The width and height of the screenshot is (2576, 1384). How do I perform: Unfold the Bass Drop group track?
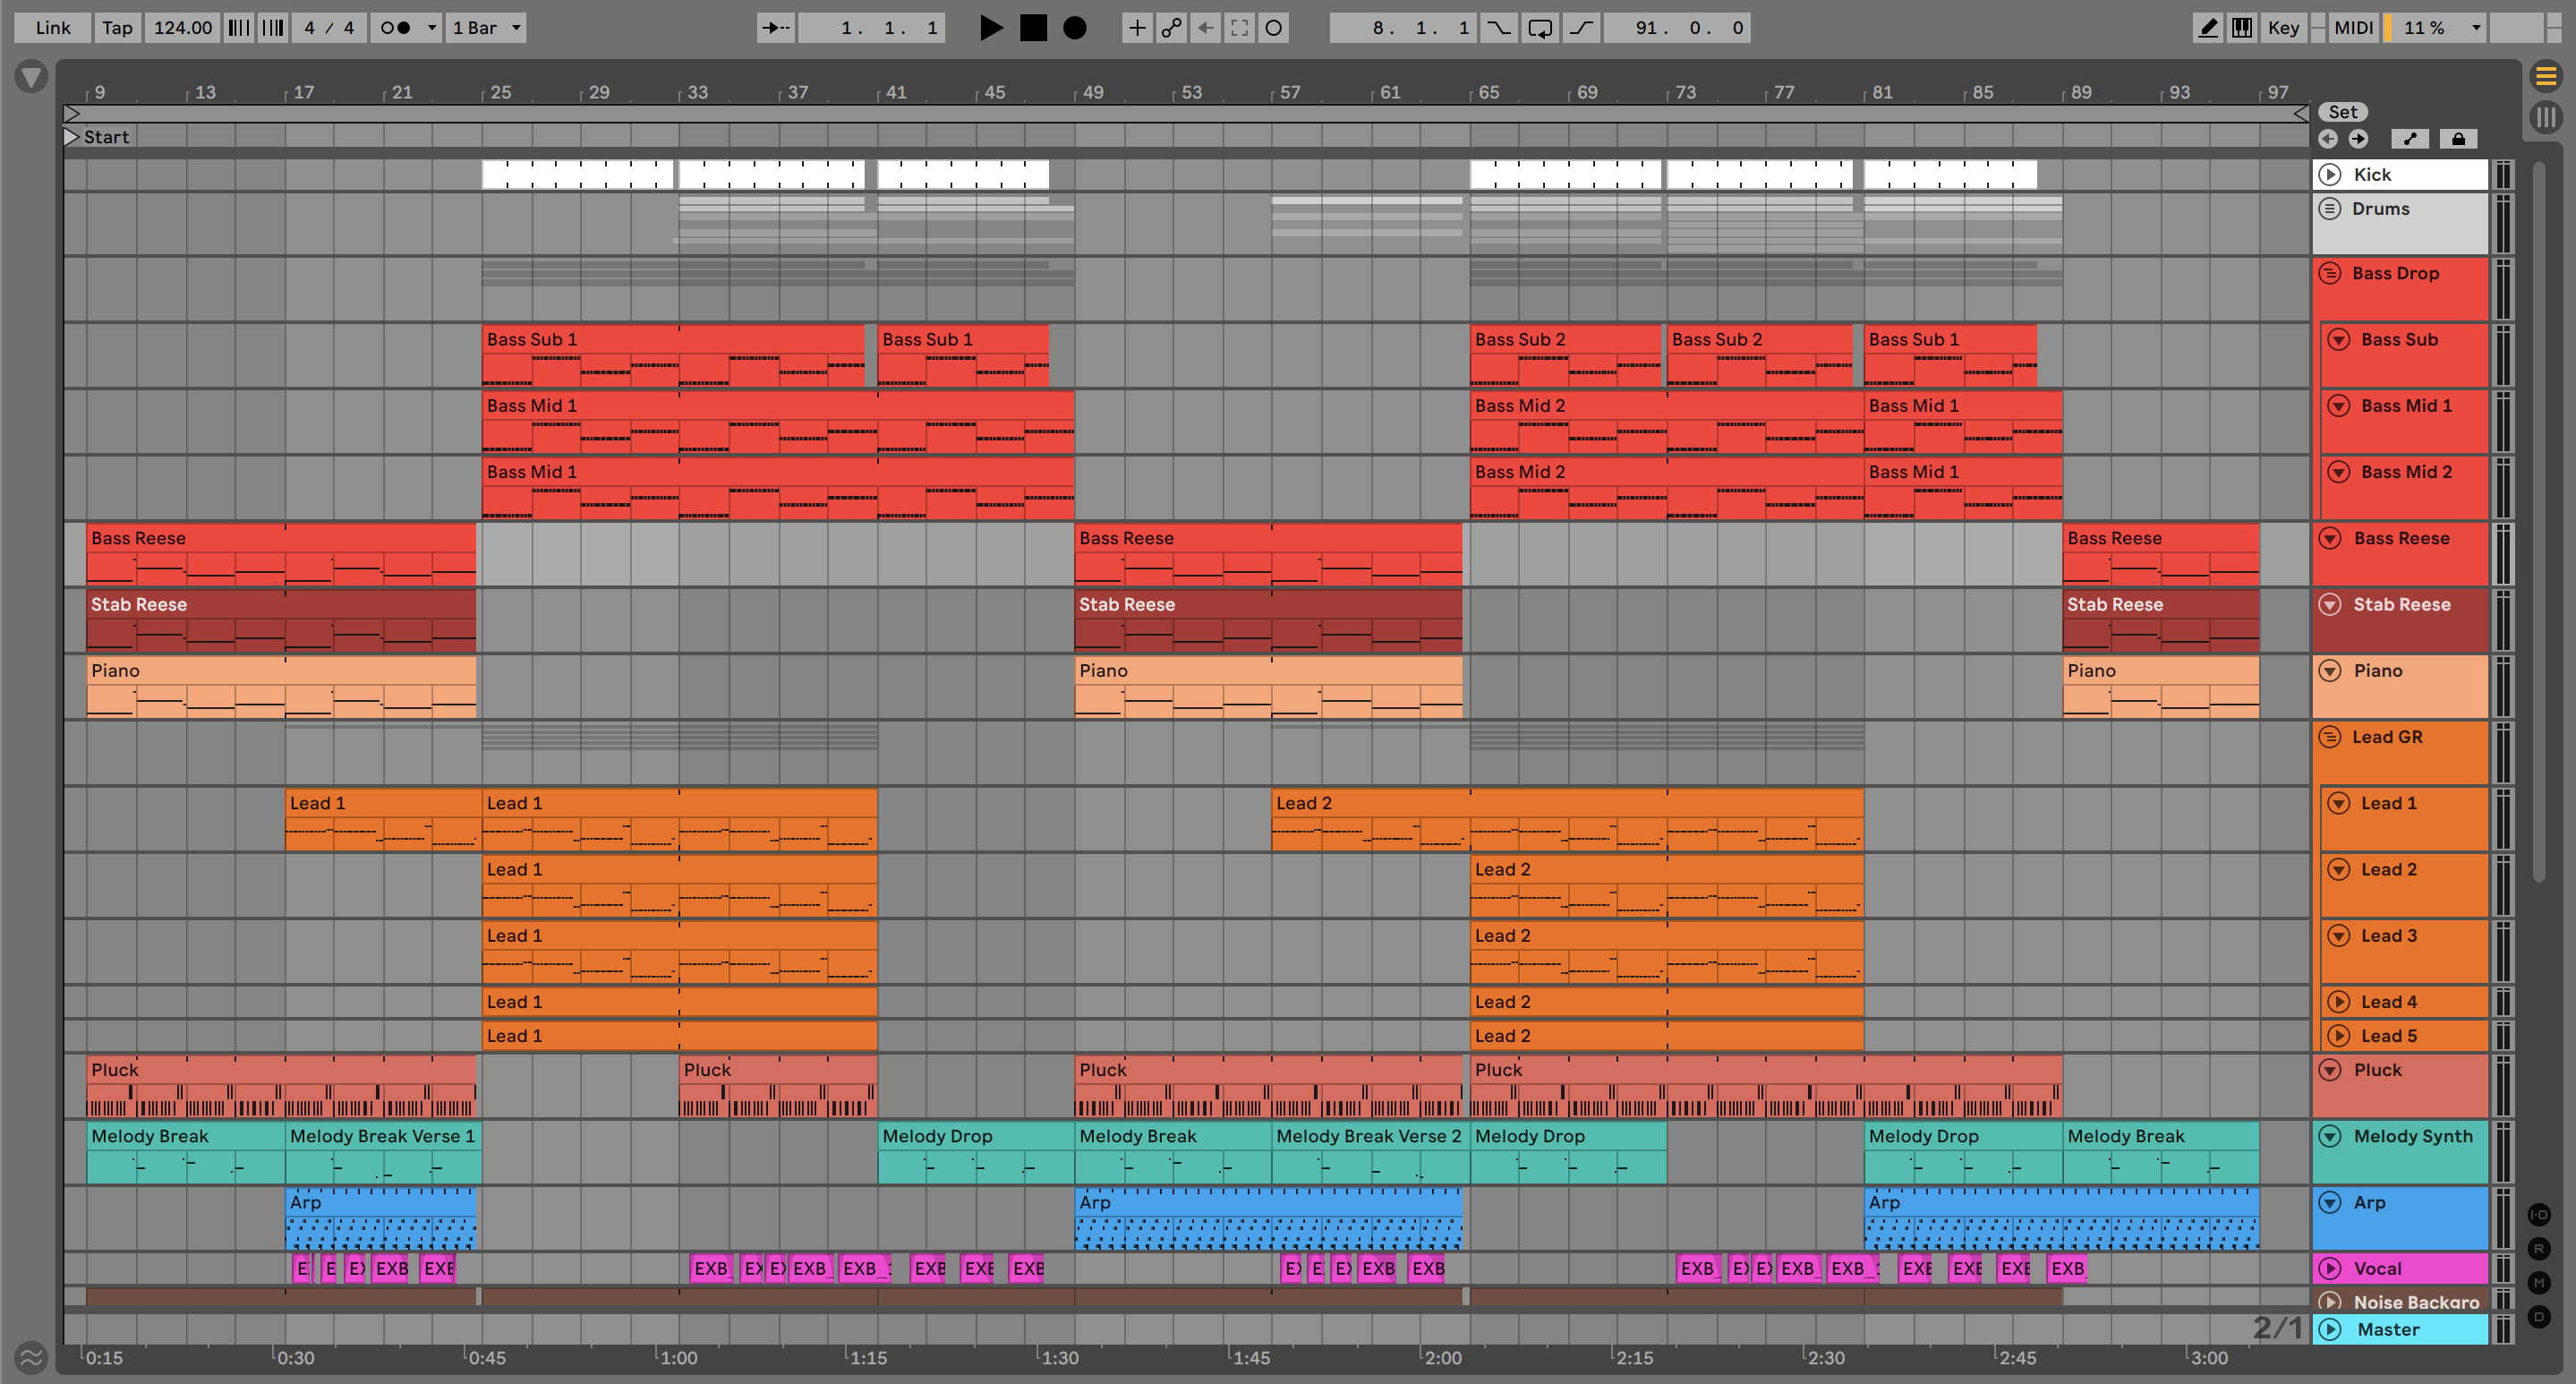click(2330, 273)
